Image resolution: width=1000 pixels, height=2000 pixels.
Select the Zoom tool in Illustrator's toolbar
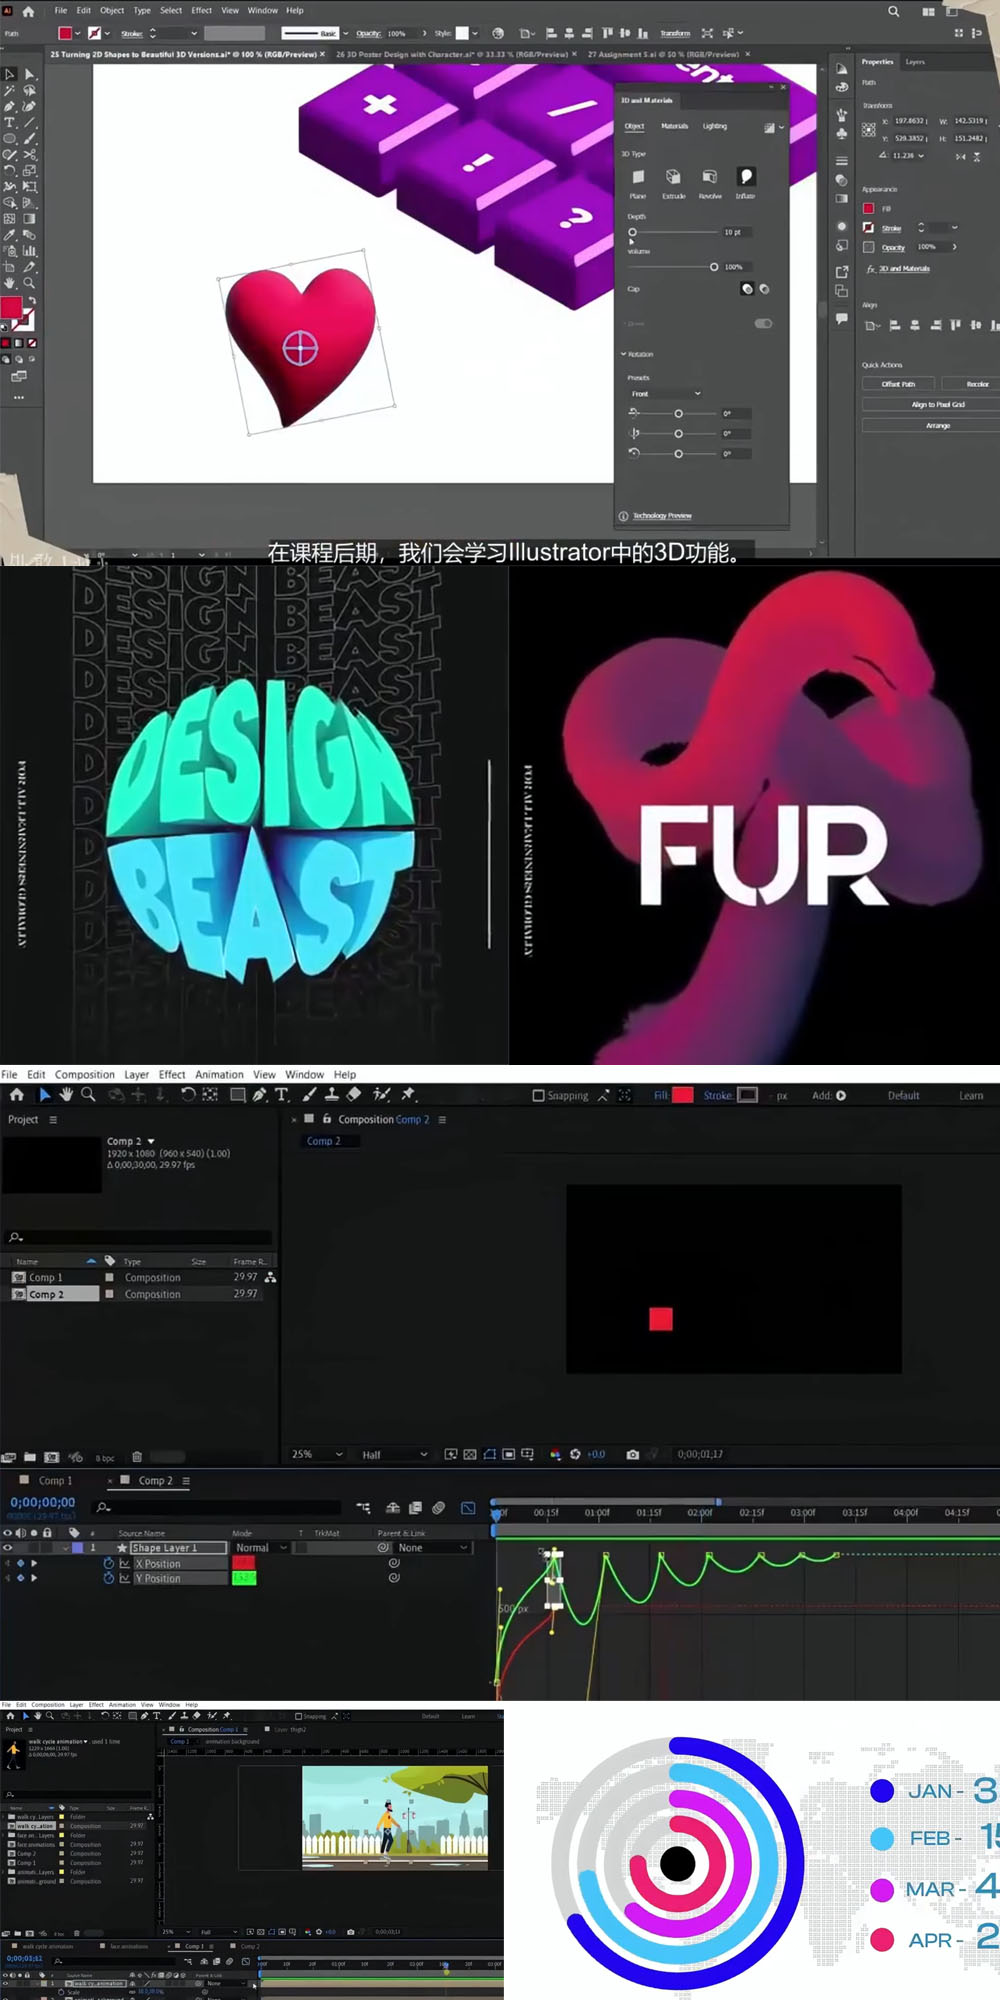pyautogui.click(x=29, y=283)
